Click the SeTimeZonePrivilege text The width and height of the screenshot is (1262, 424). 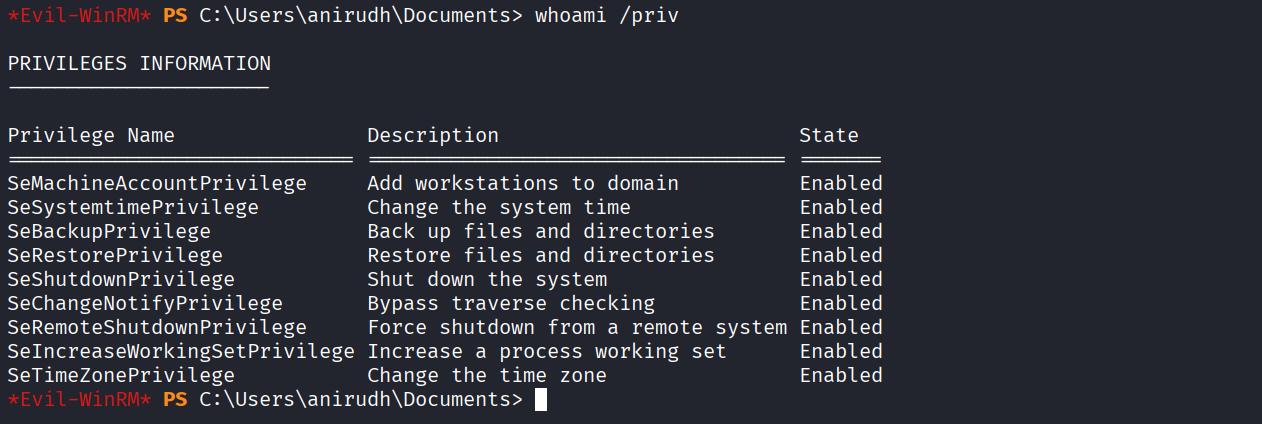click(x=121, y=376)
